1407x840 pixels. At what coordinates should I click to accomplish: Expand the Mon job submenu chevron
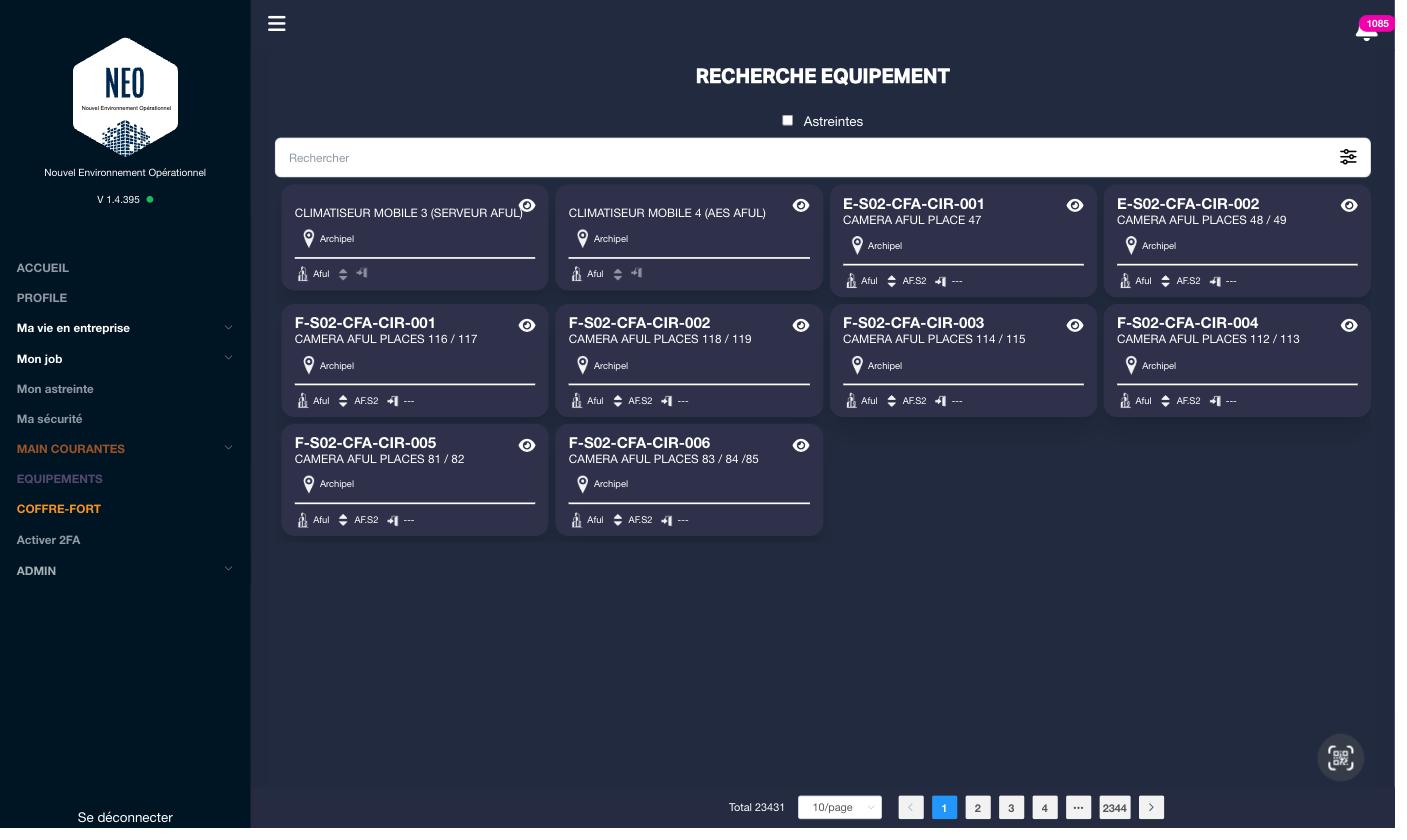point(228,358)
